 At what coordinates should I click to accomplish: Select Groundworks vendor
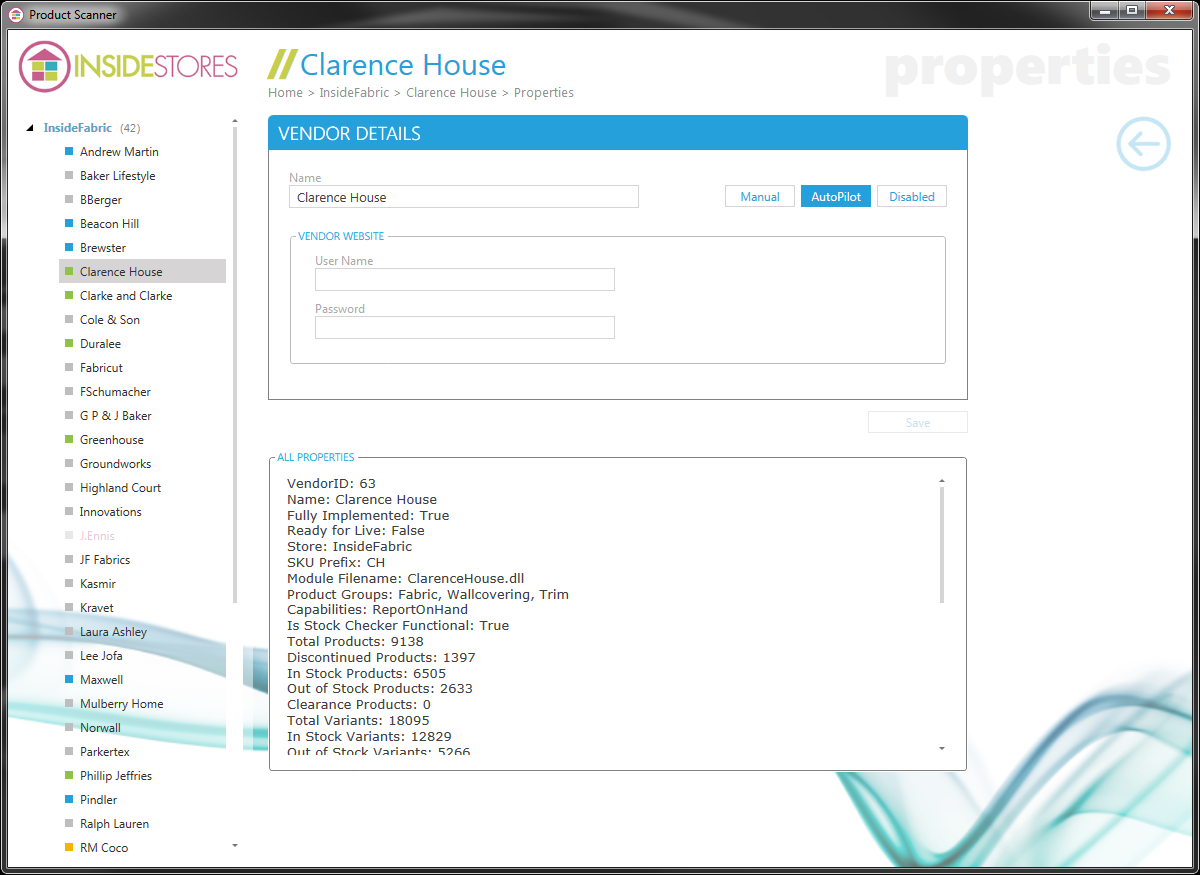point(115,464)
